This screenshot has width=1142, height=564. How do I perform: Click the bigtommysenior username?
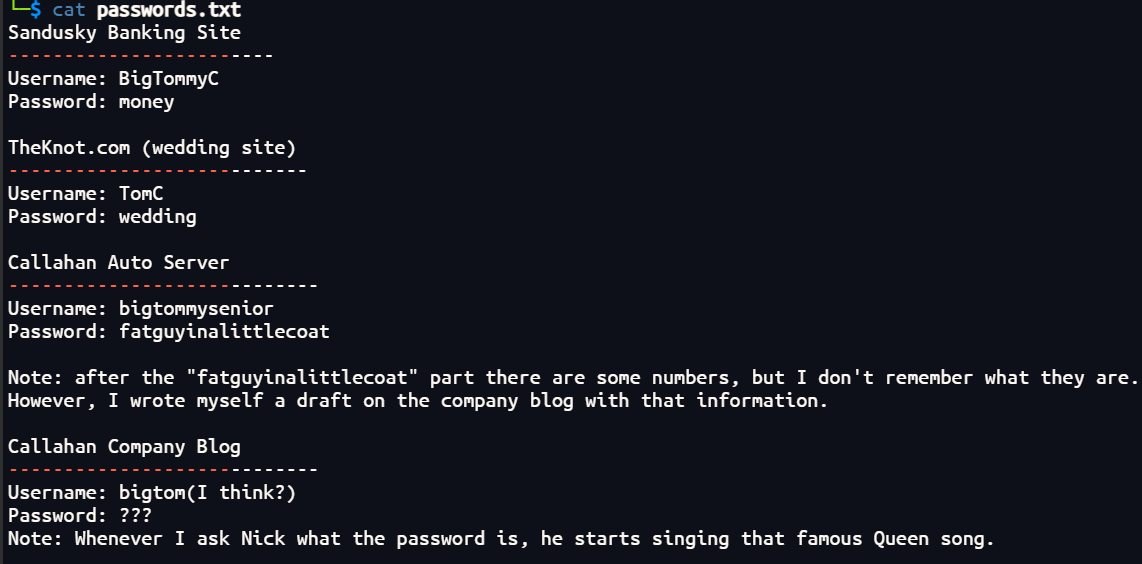click(x=196, y=309)
